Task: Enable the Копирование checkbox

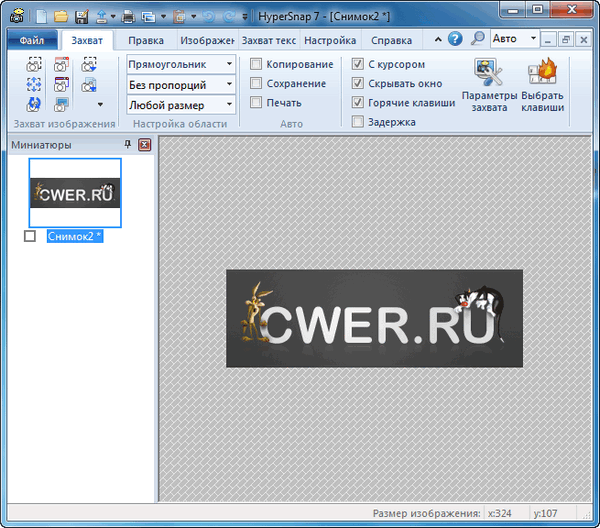Action: tap(257, 65)
